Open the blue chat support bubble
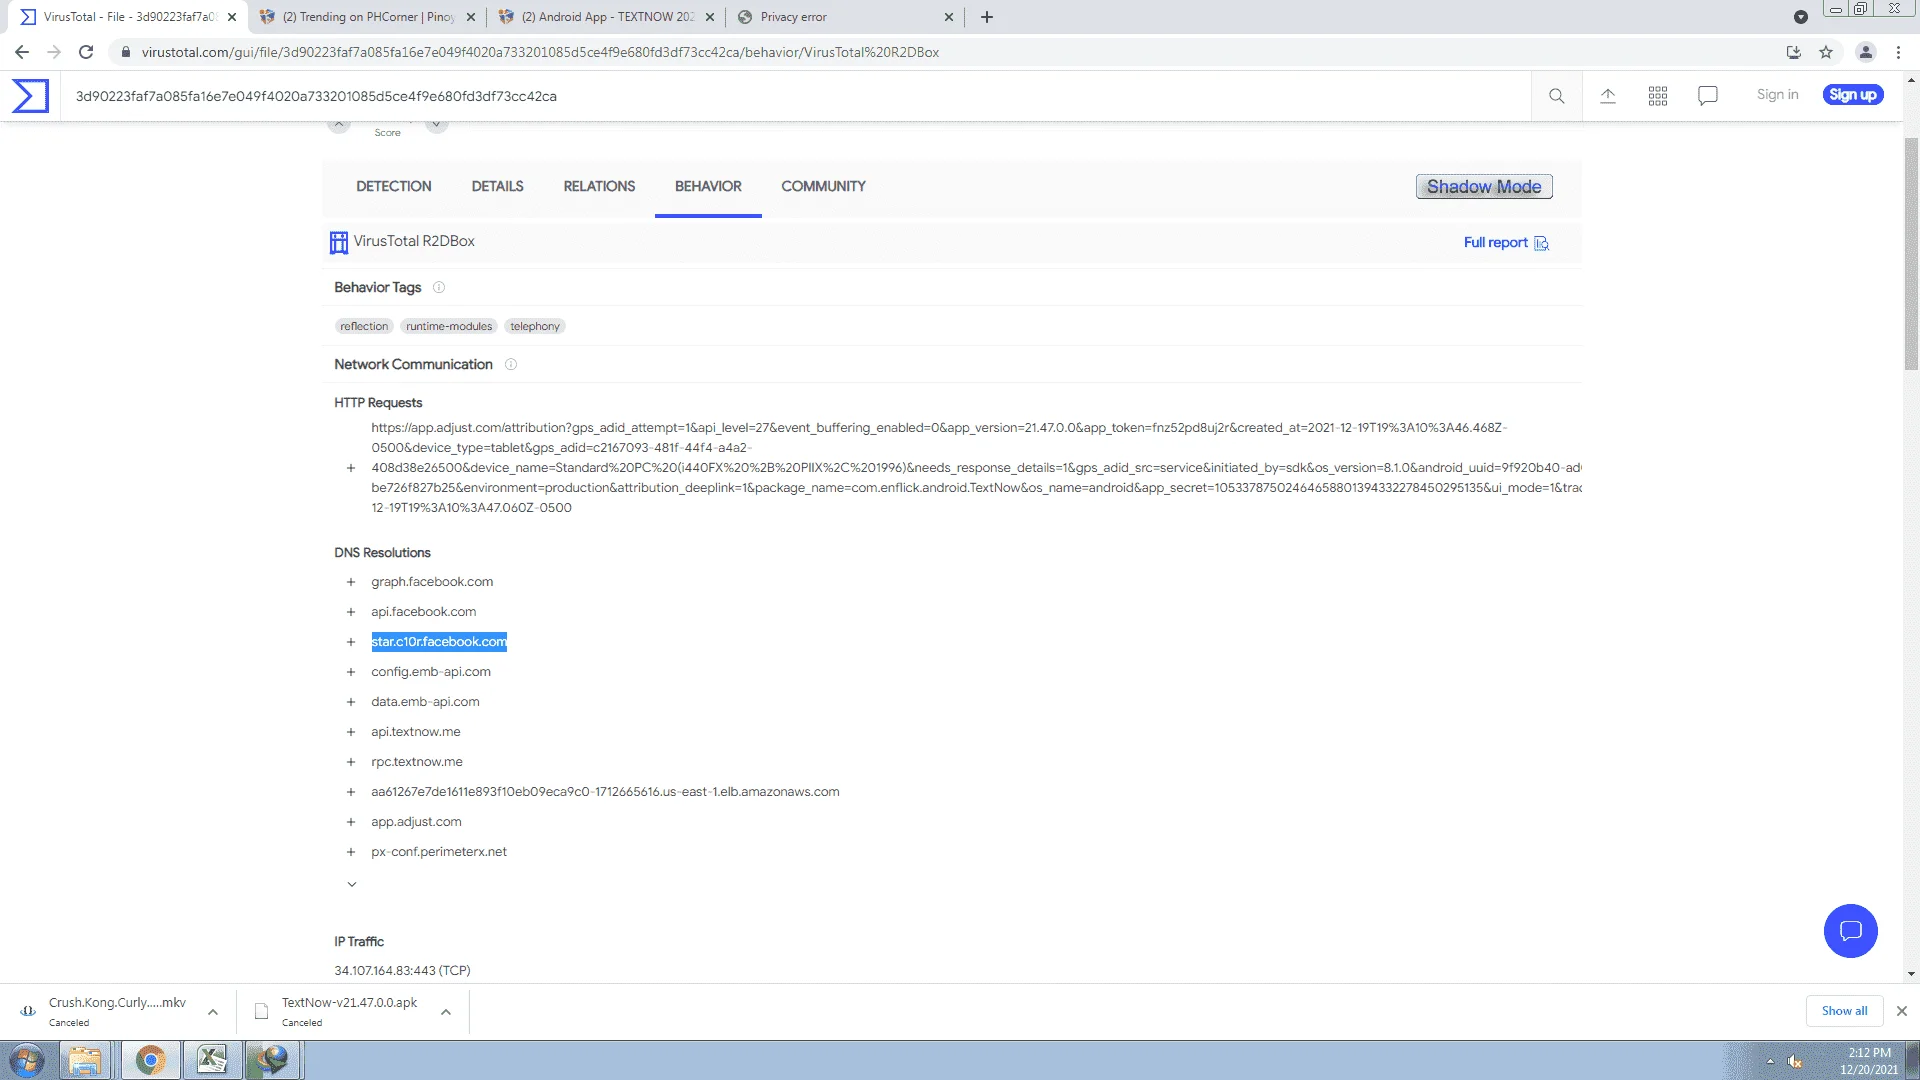 pyautogui.click(x=1851, y=931)
